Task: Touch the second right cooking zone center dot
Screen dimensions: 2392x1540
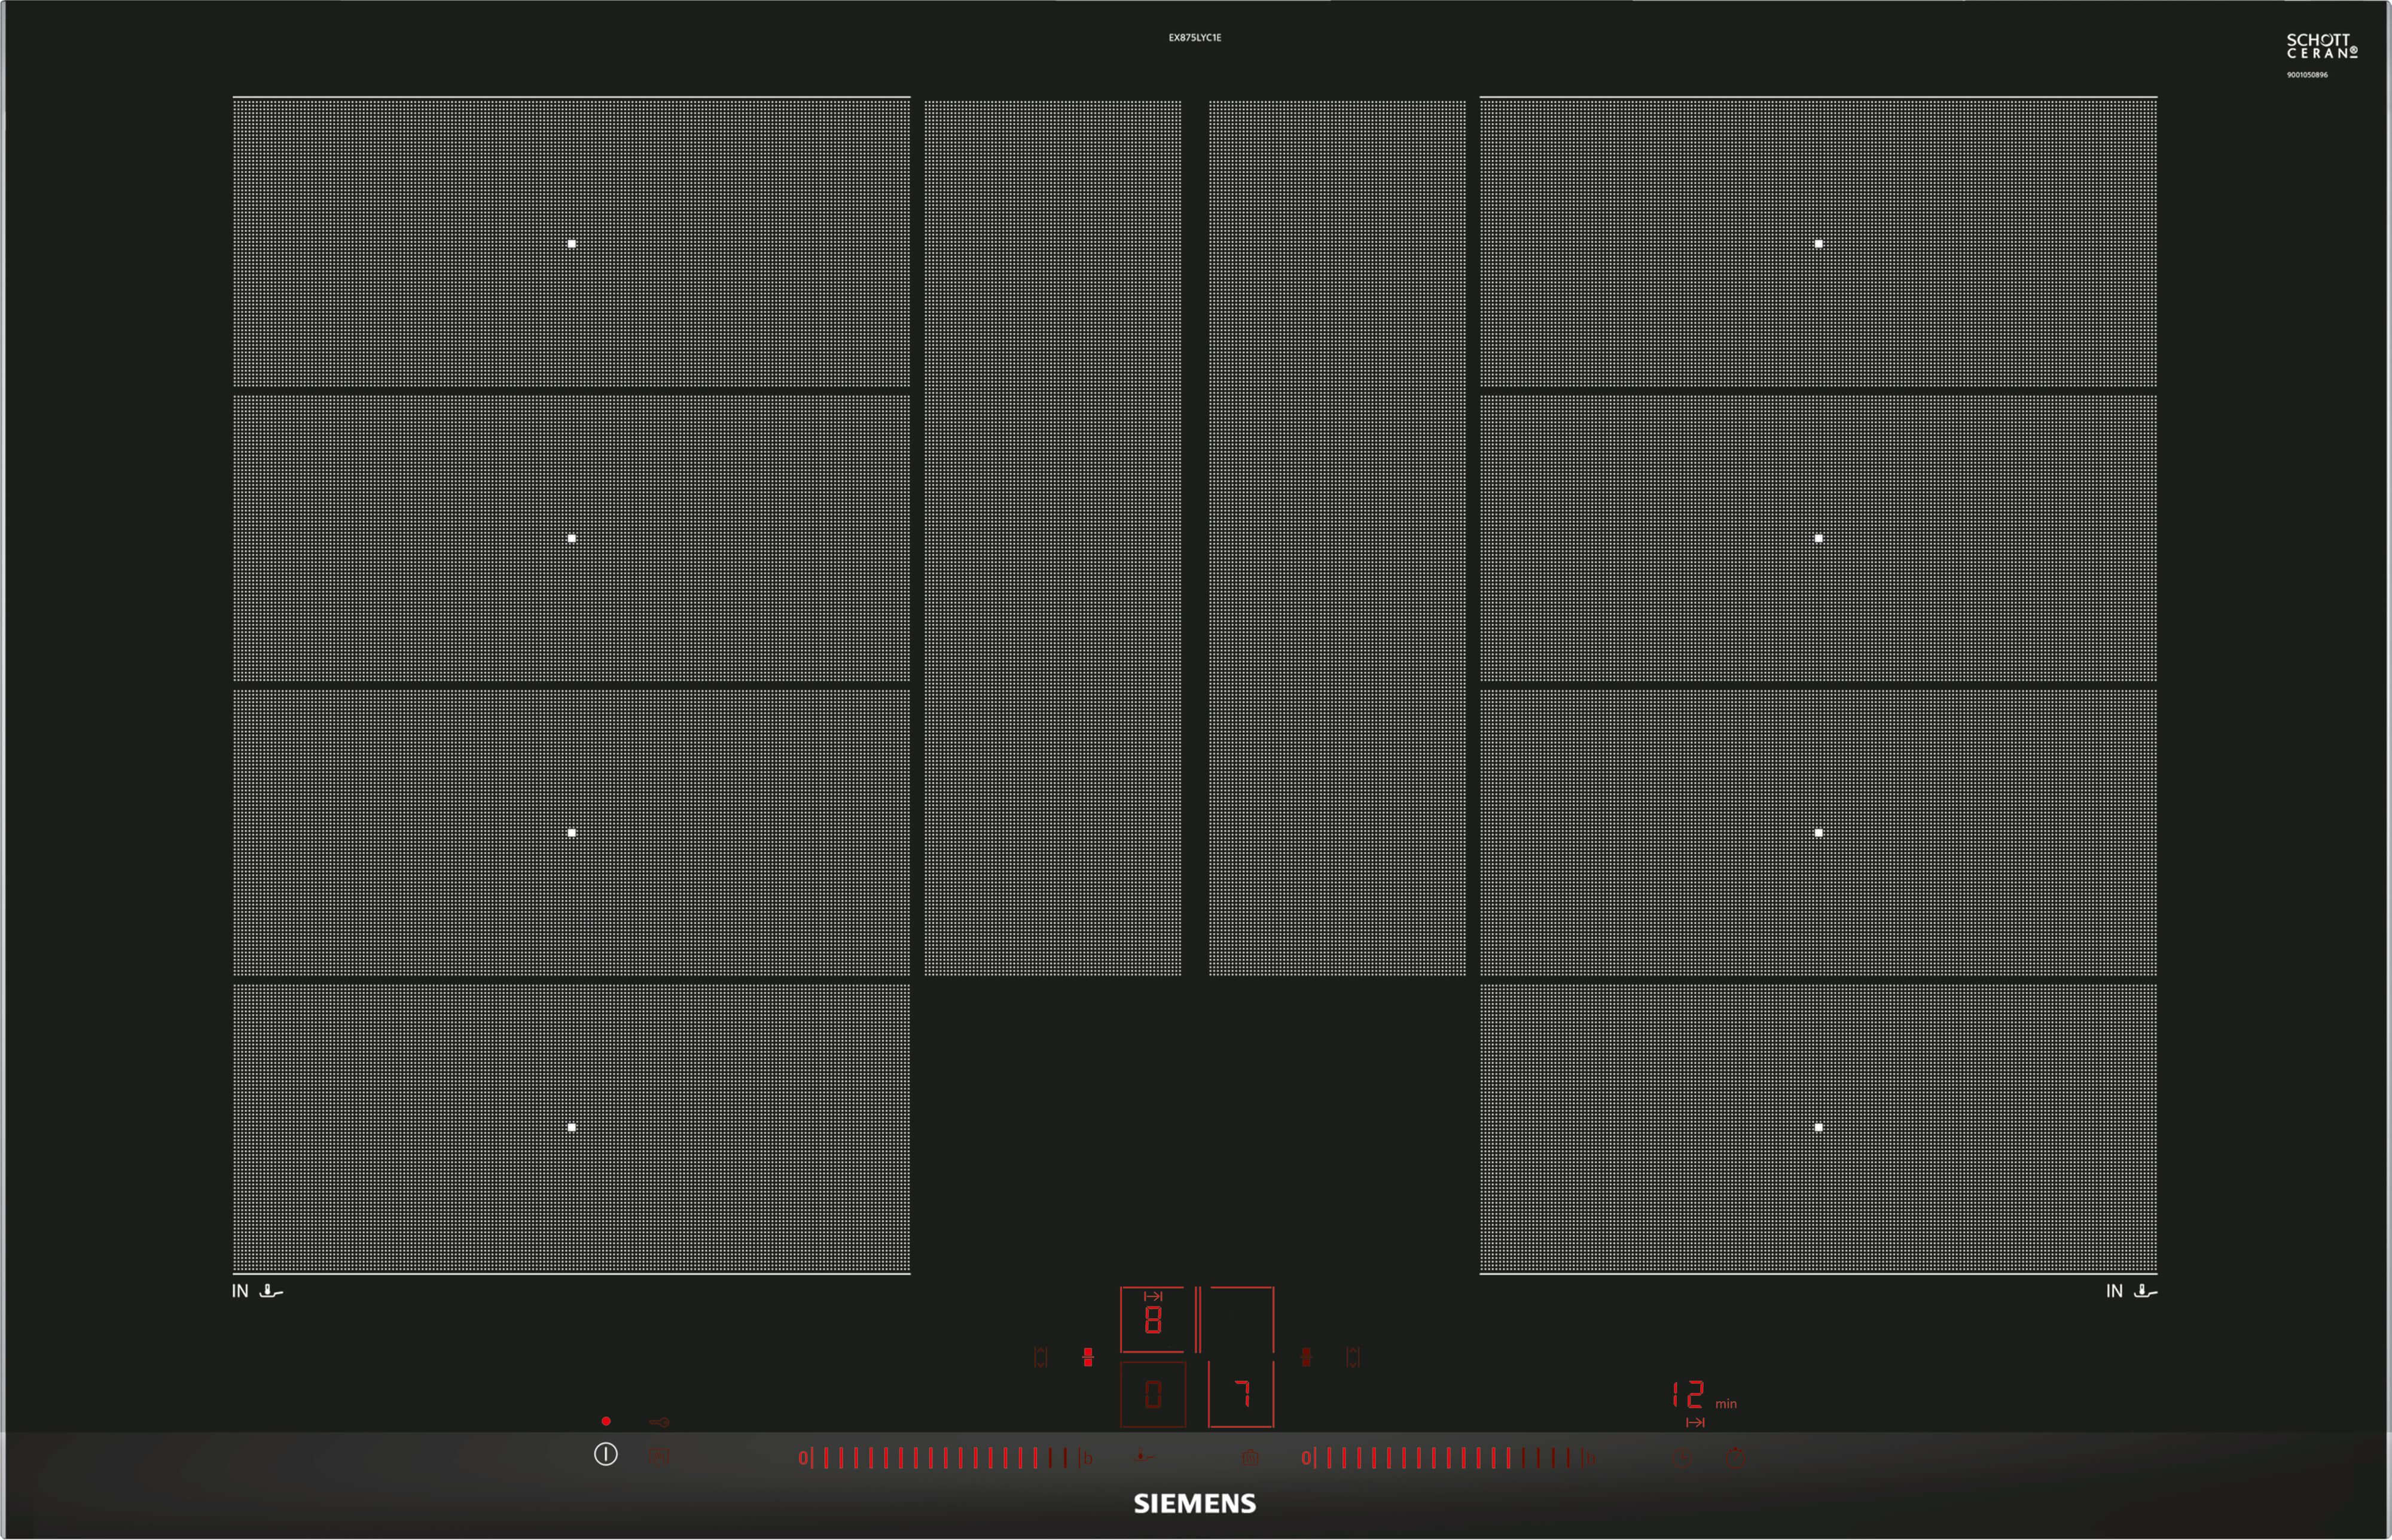Action: pos(1818,538)
